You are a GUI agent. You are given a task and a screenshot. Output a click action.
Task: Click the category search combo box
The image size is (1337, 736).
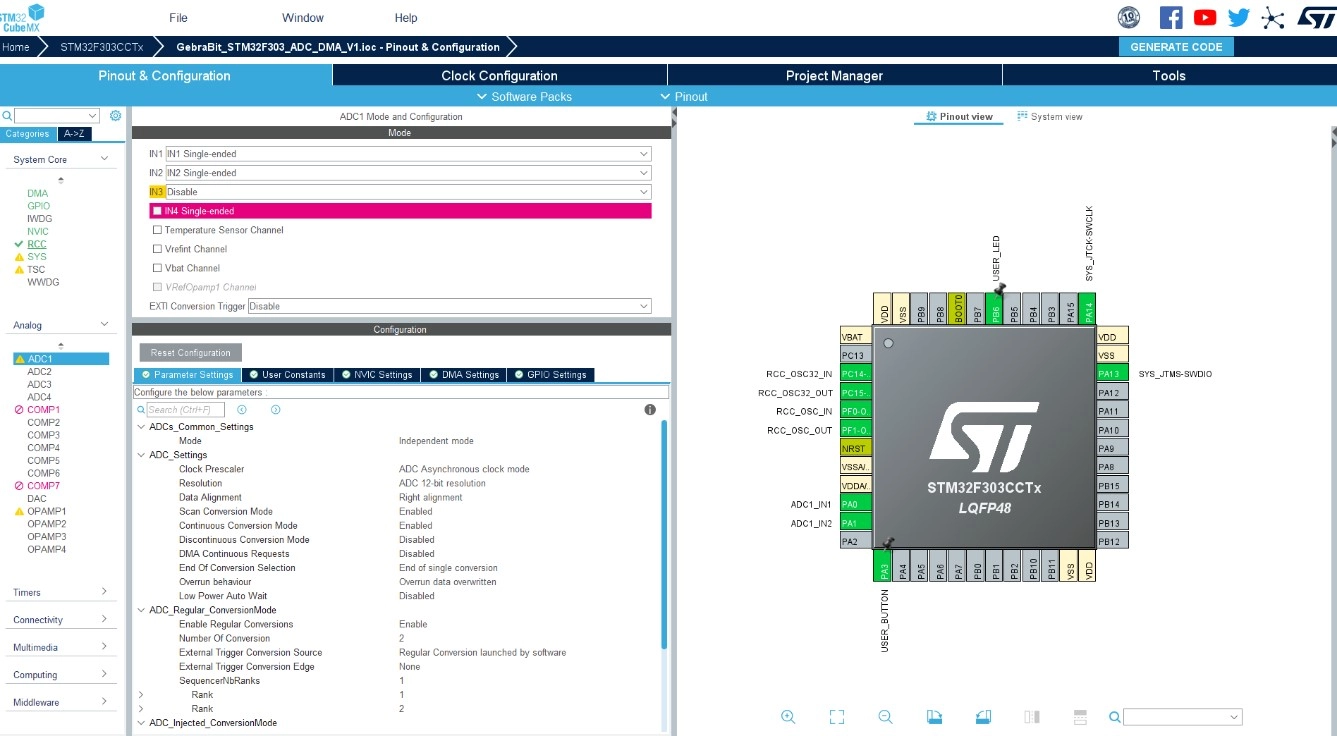(57, 116)
